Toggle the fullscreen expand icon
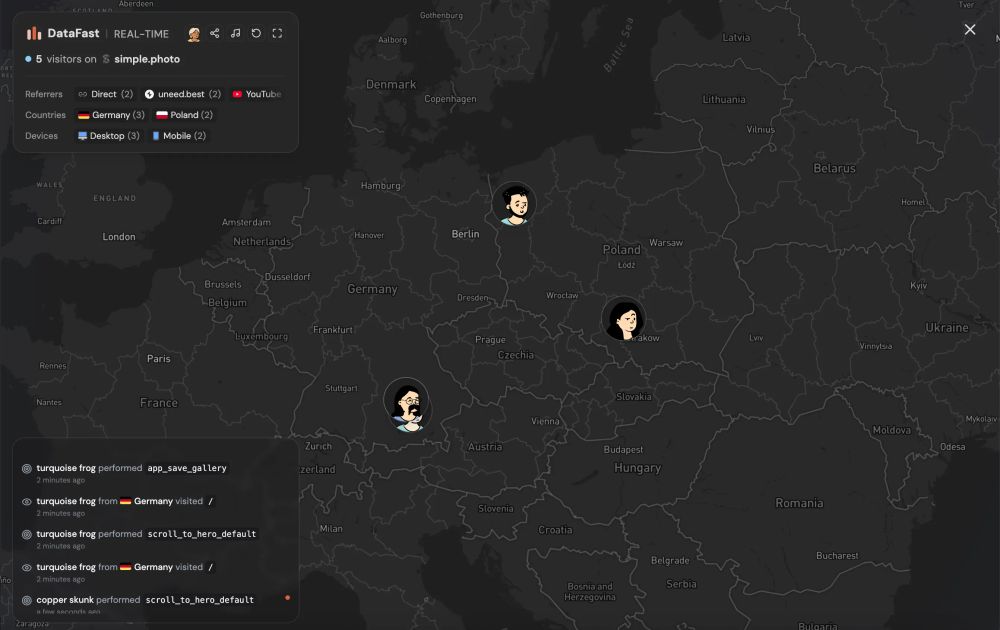Image resolution: width=1000 pixels, height=630 pixels. click(x=277, y=33)
